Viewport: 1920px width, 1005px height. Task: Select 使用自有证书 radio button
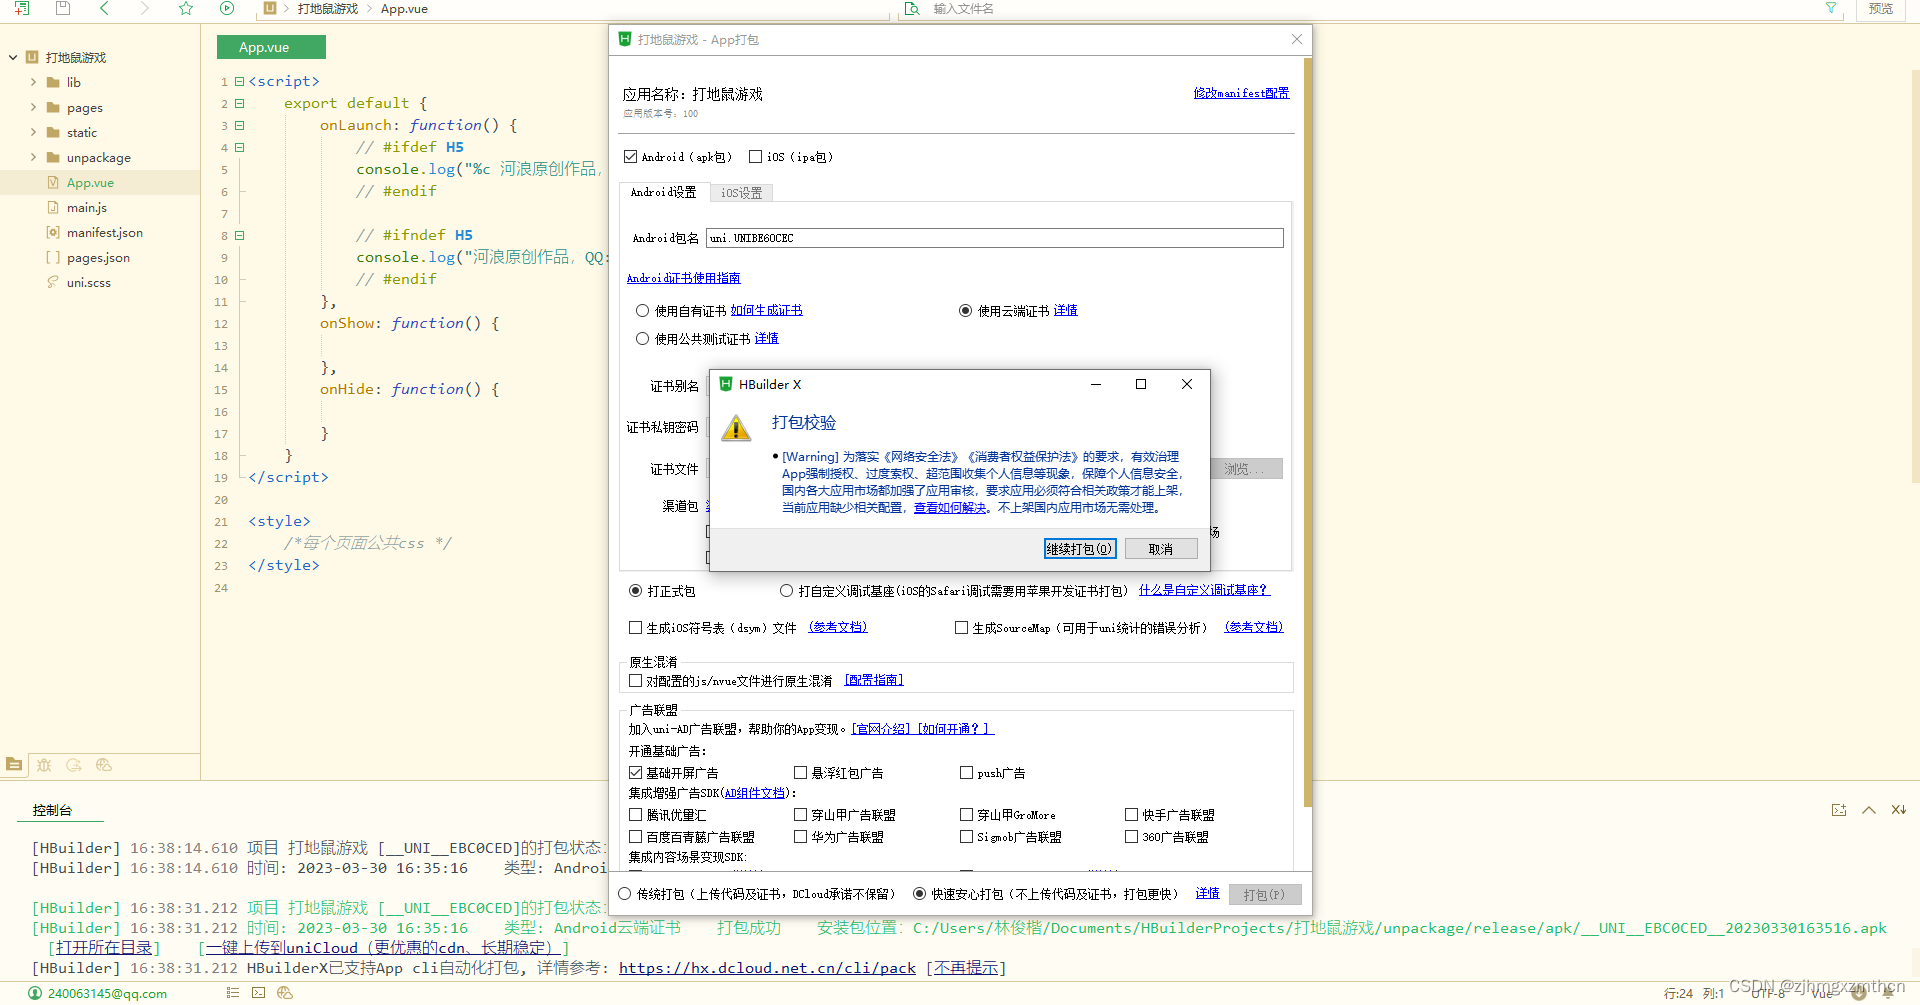(643, 311)
